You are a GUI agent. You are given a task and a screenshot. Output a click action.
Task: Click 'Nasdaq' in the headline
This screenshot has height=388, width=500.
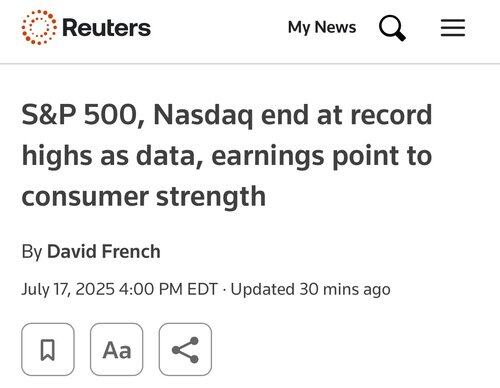click(203, 116)
